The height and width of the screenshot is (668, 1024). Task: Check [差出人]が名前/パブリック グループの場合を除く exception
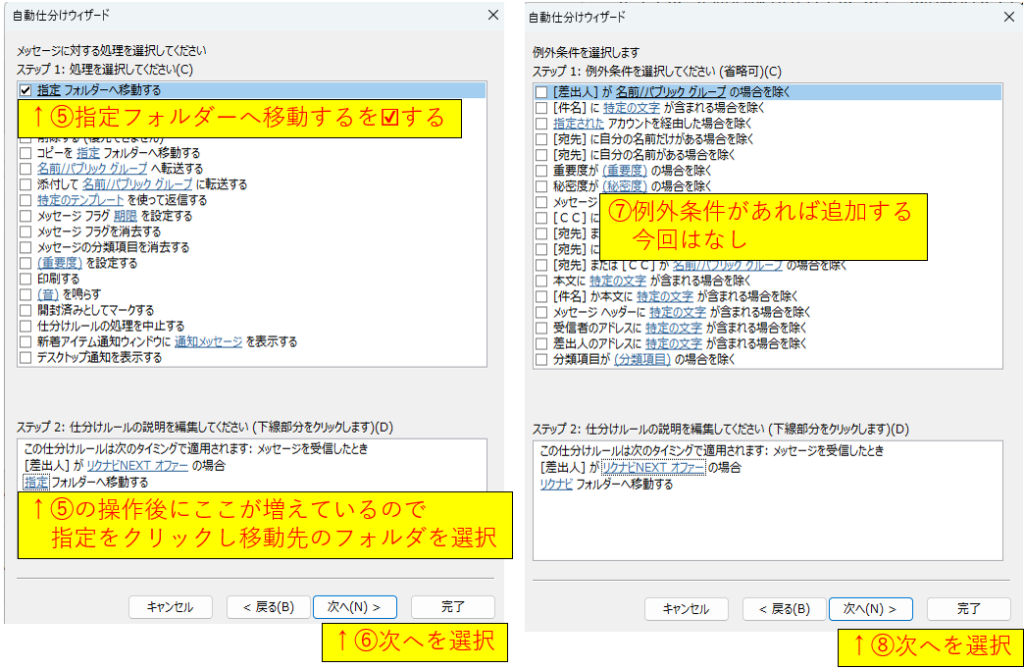541,92
